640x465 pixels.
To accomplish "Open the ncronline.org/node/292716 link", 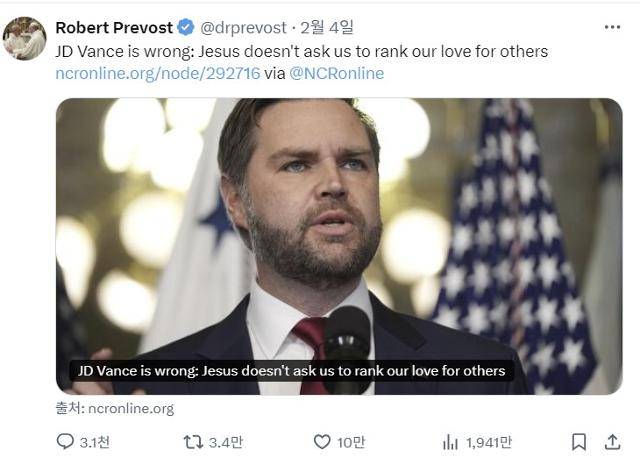I will tap(158, 73).
